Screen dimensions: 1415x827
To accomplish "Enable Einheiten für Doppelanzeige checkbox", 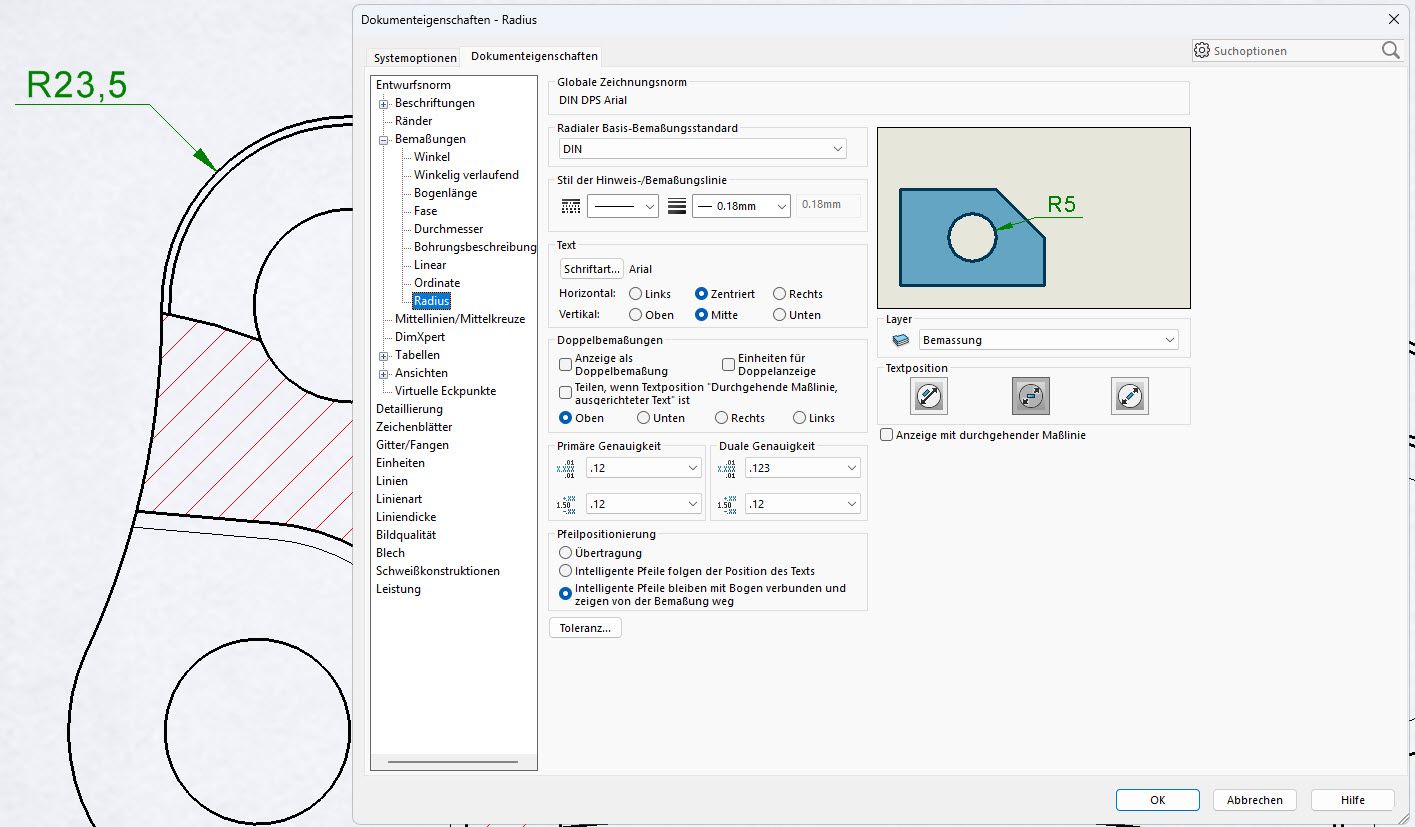I will (x=729, y=365).
